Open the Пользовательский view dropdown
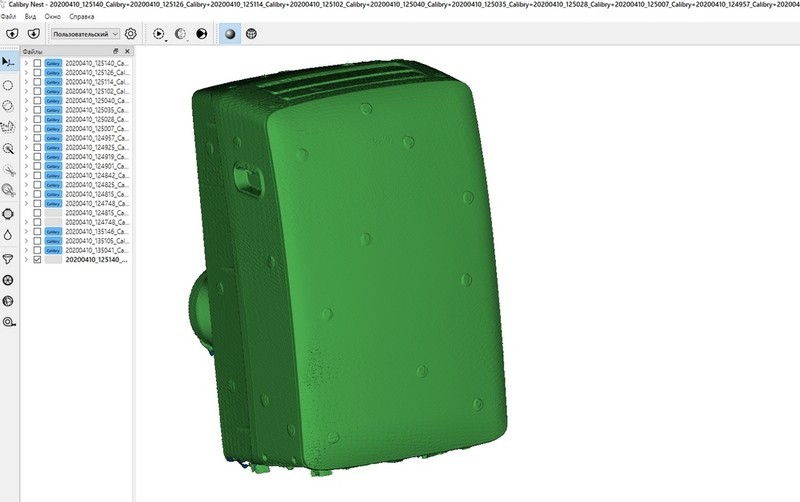The height and width of the screenshot is (502, 800). 85,34
